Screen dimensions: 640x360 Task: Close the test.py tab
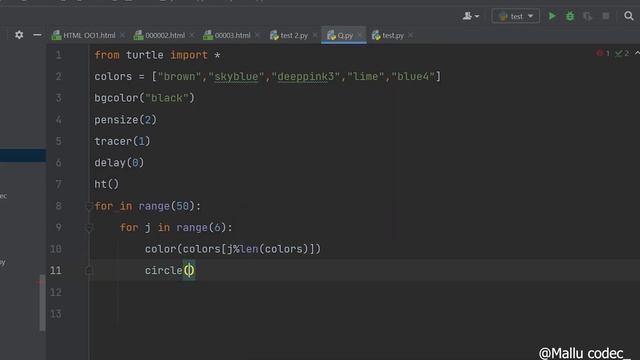tap(410, 36)
